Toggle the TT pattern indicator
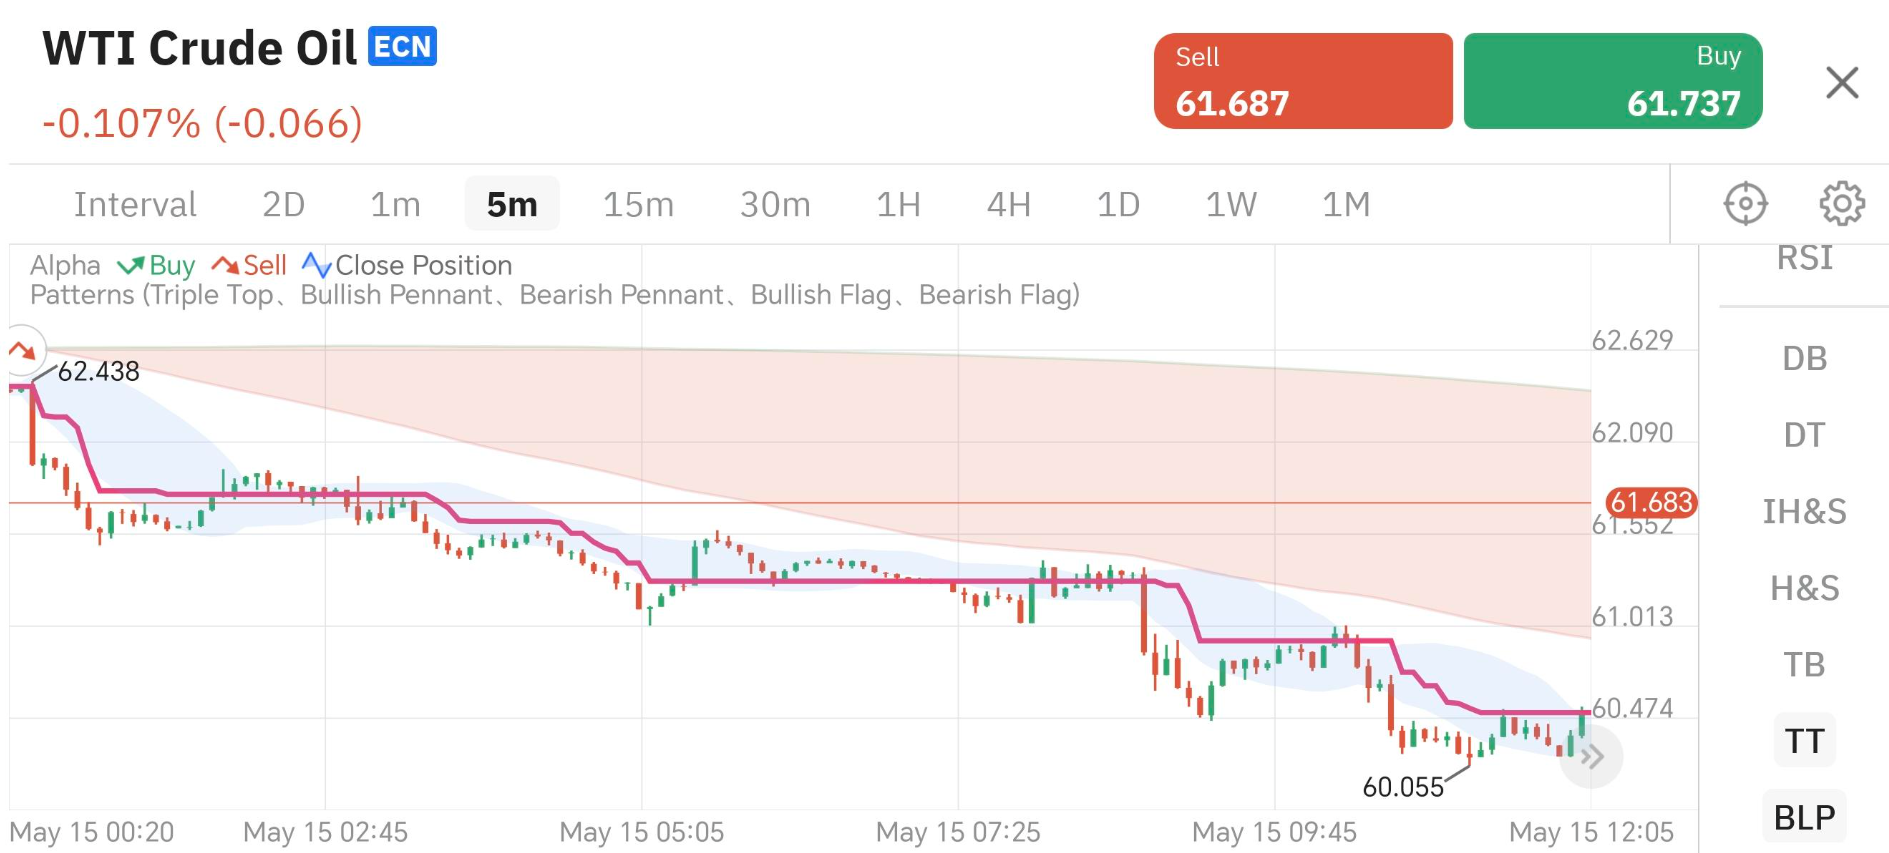Screen dimensions: 1889x853 click(x=1804, y=741)
